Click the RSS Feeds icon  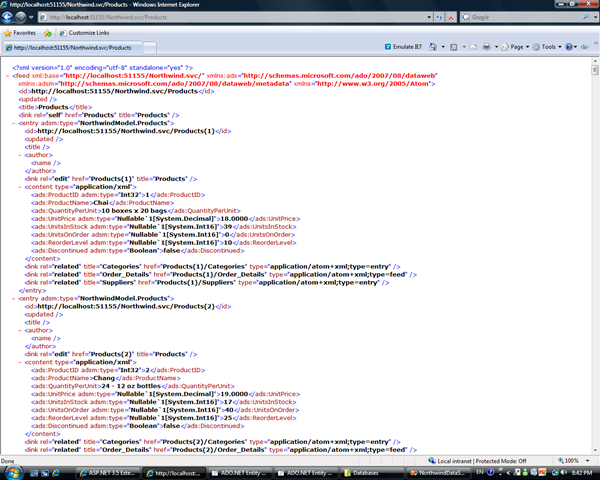454,47
